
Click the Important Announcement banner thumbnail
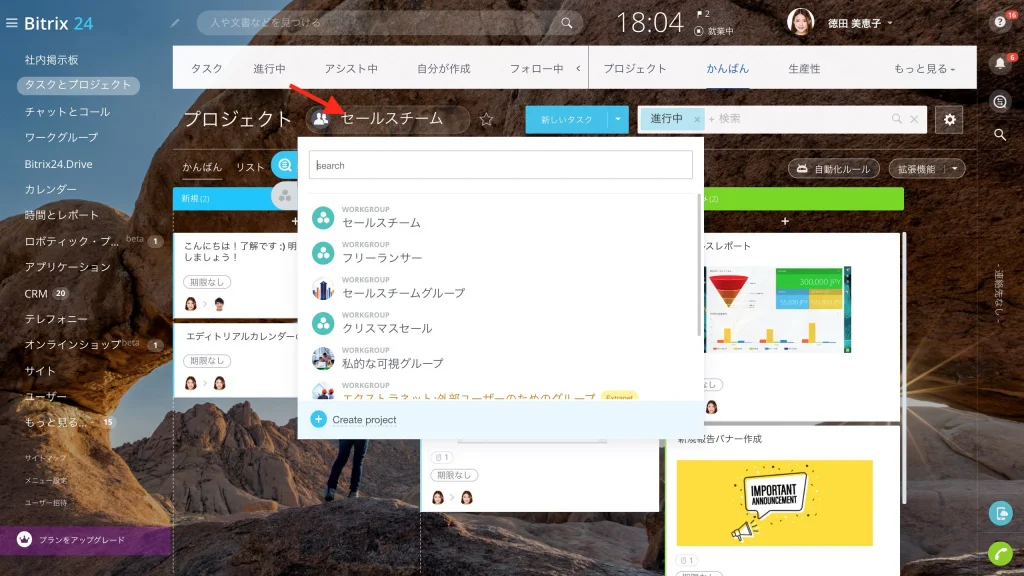(774, 503)
